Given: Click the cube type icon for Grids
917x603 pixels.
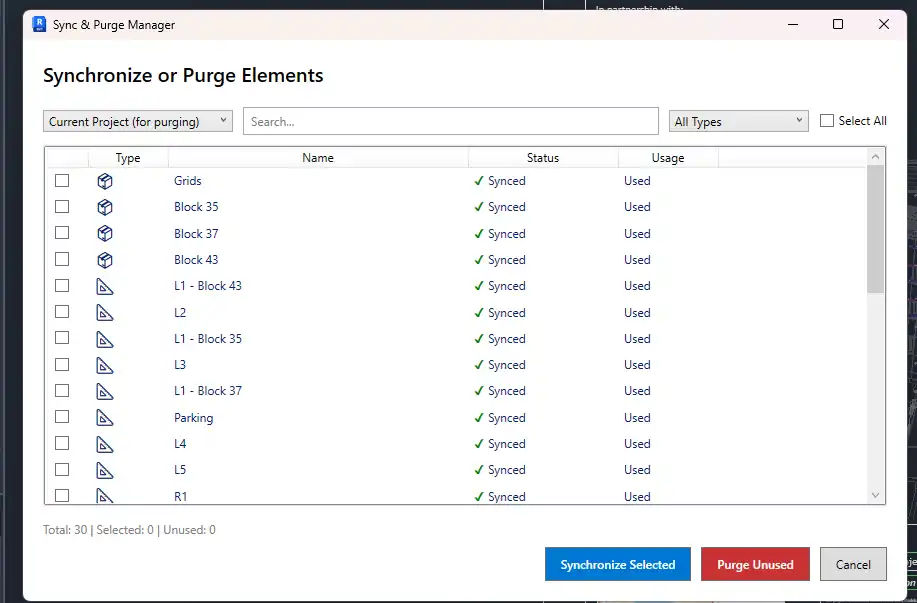Looking at the screenshot, I should 105,181.
